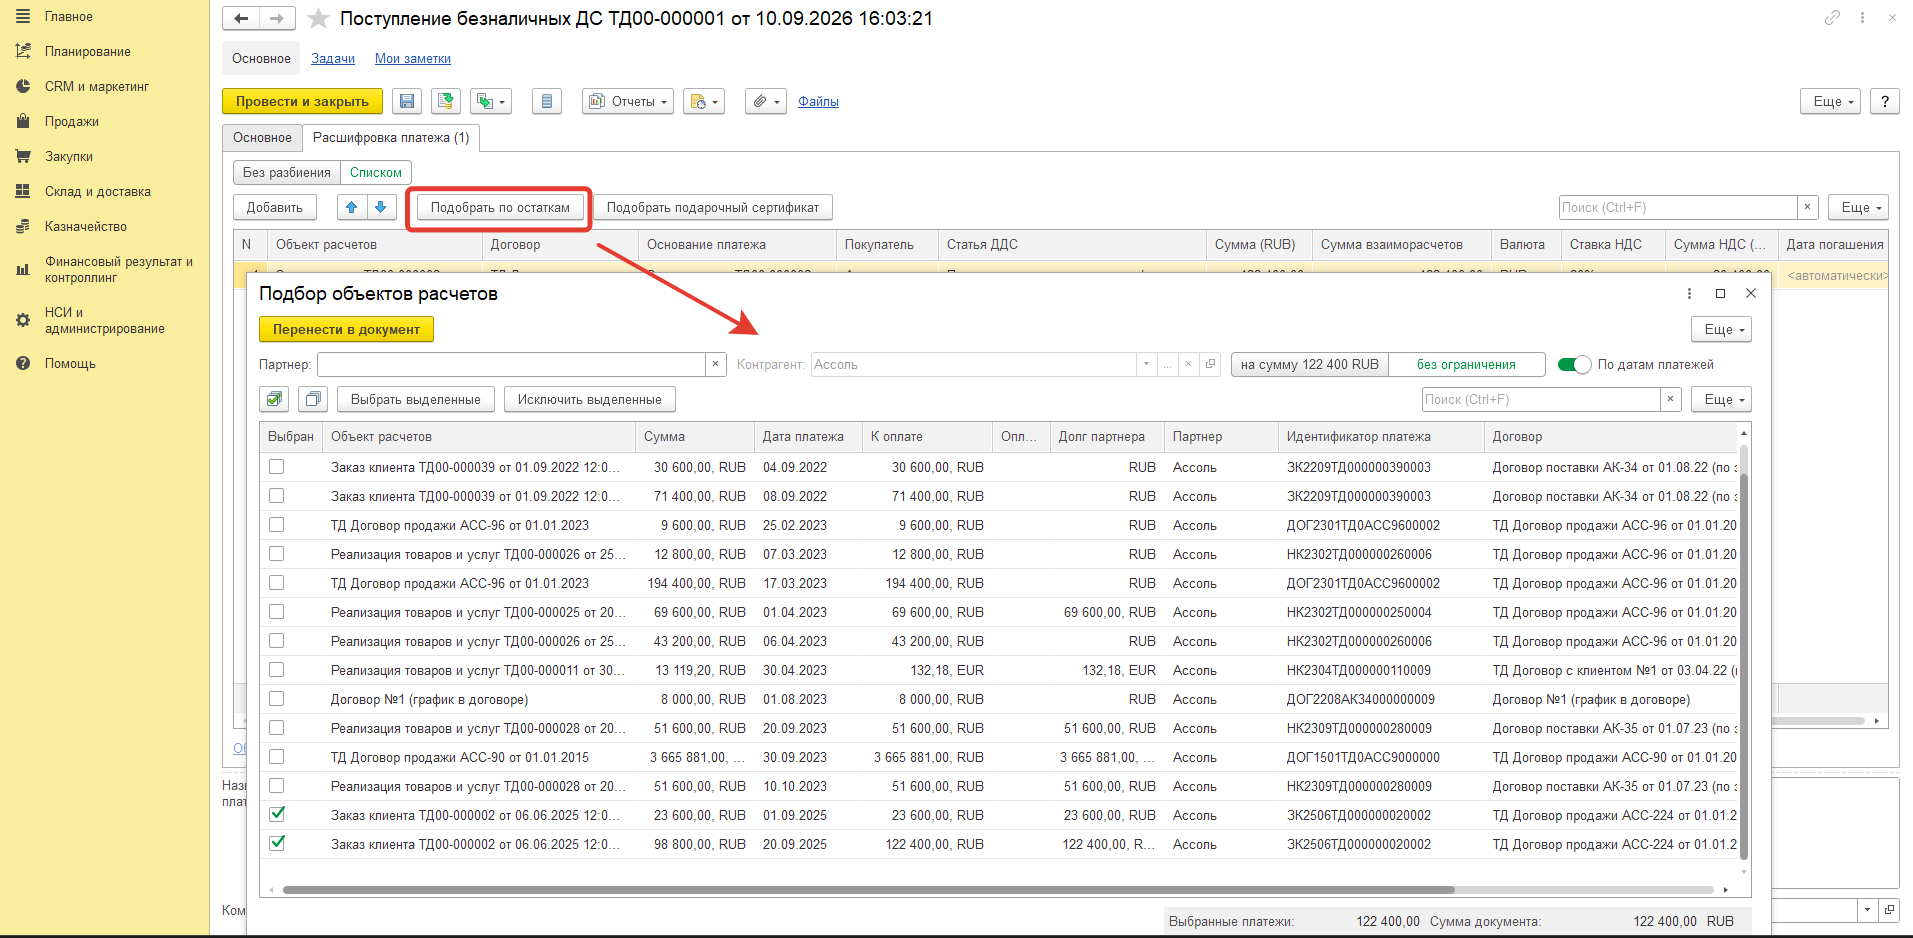Screen dimensions: 1913x938
Task: Open the Отчеты dropdown
Action: 628,101
